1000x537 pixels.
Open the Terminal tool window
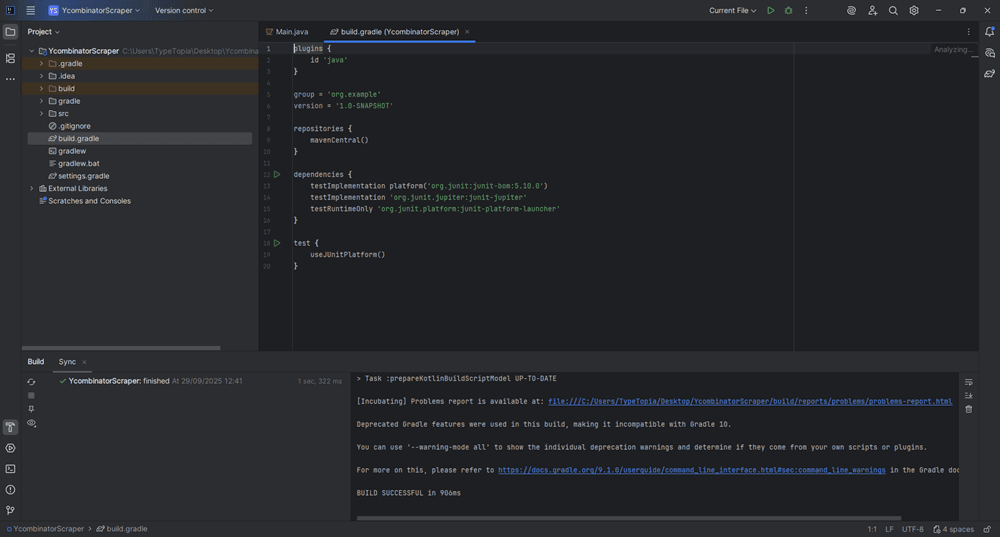point(10,469)
